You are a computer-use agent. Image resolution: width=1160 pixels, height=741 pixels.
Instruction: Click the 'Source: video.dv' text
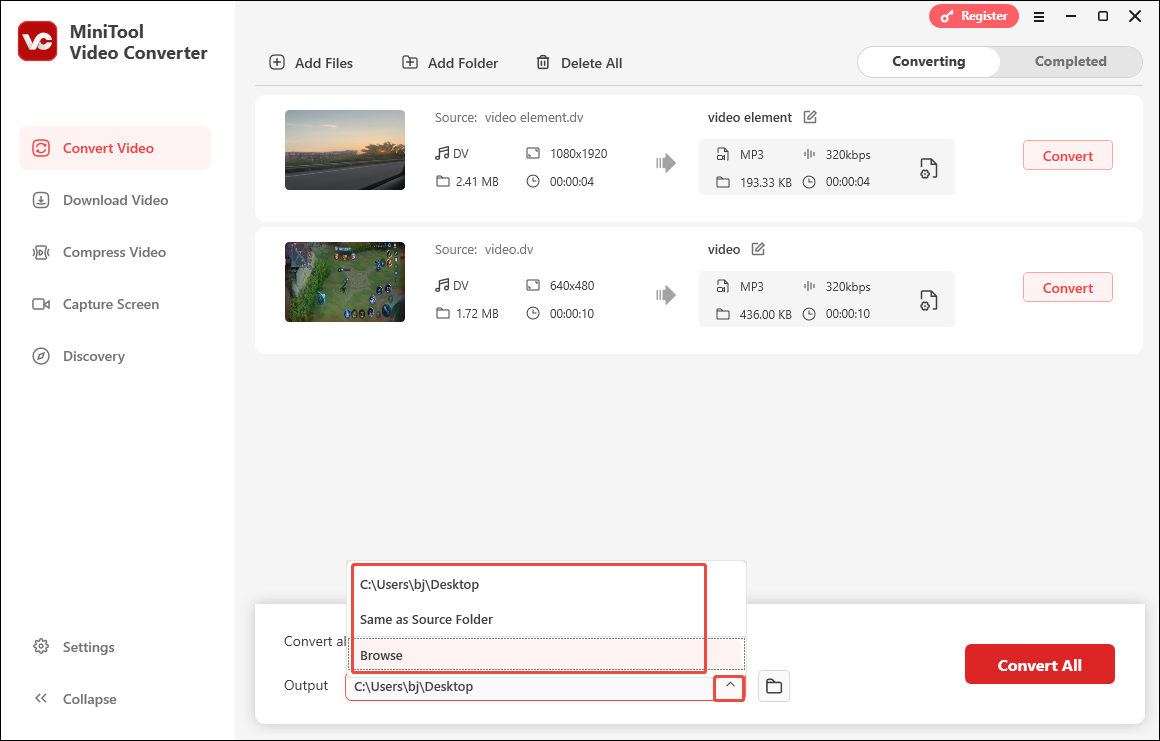point(484,249)
